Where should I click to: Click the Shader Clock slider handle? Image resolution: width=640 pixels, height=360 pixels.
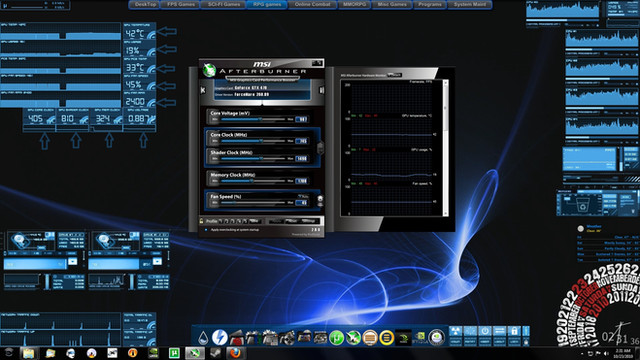[261, 158]
